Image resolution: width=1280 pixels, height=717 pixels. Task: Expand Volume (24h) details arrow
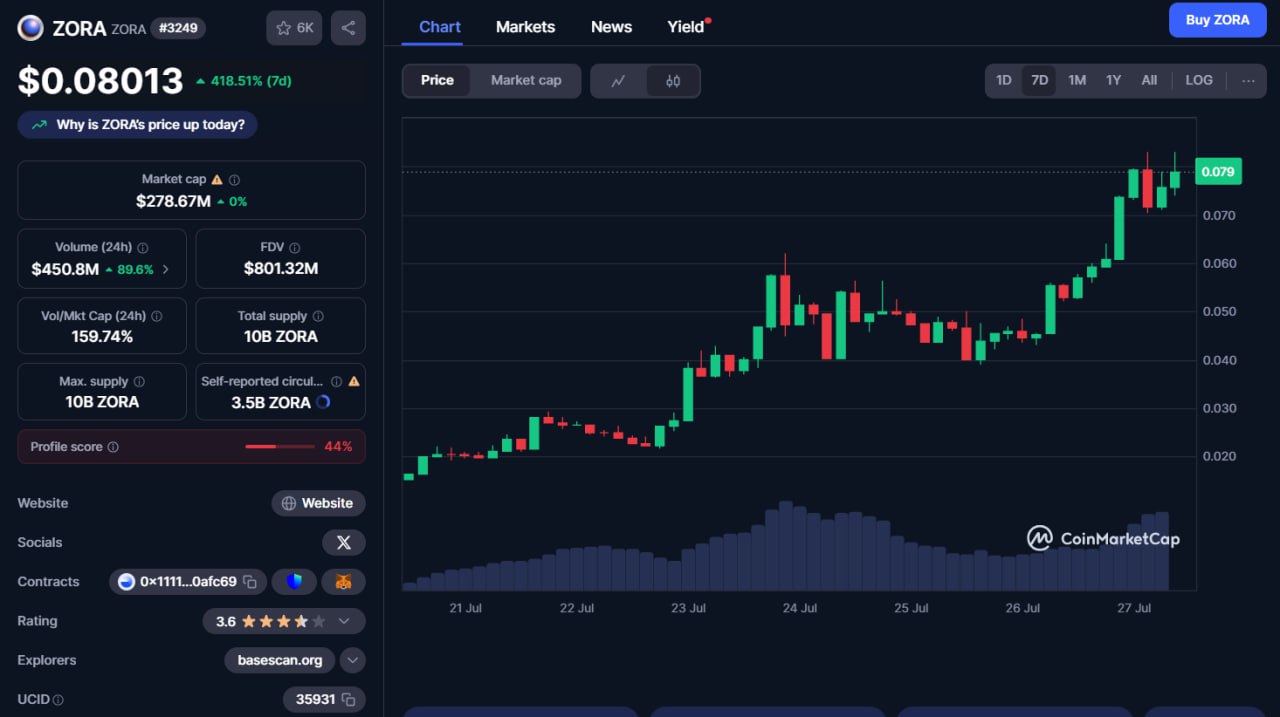(166, 269)
